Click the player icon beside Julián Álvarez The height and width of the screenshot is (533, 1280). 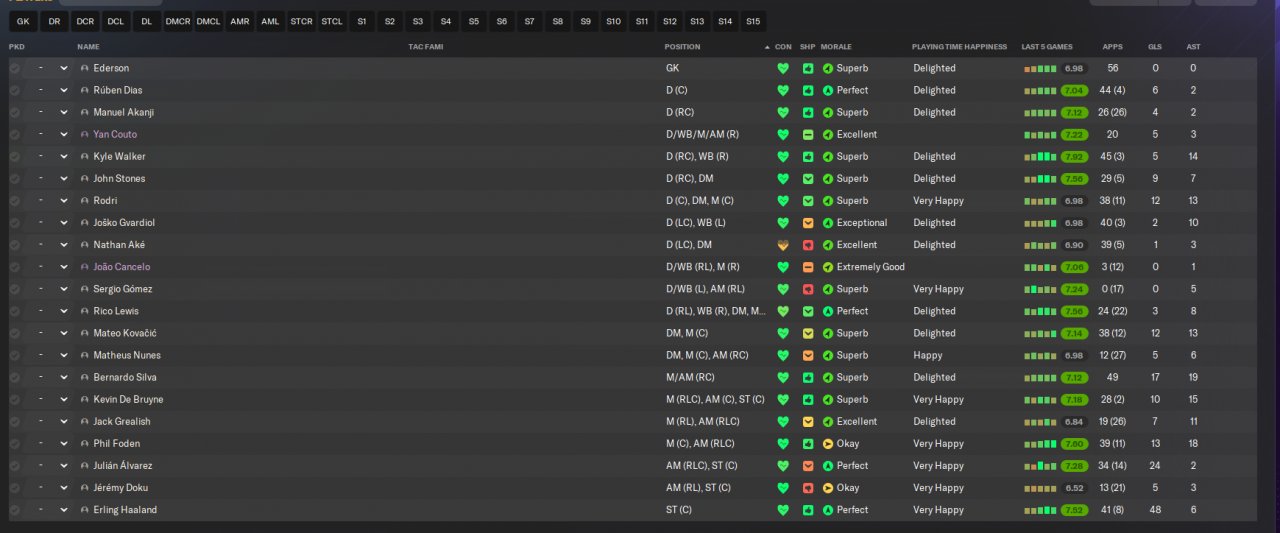tap(85, 466)
